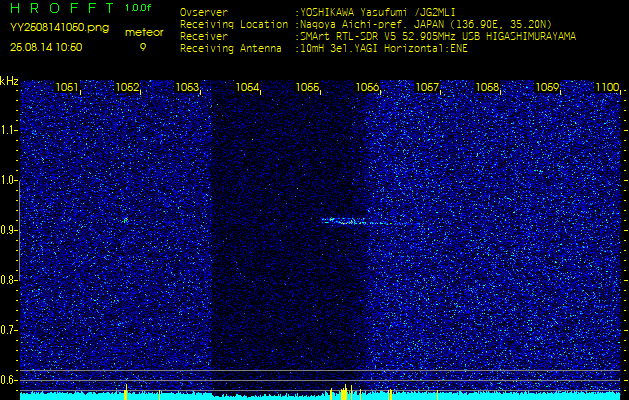Click the 1055 time axis label
The height and width of the screenshot is (400, 629).
pos(307,87)
